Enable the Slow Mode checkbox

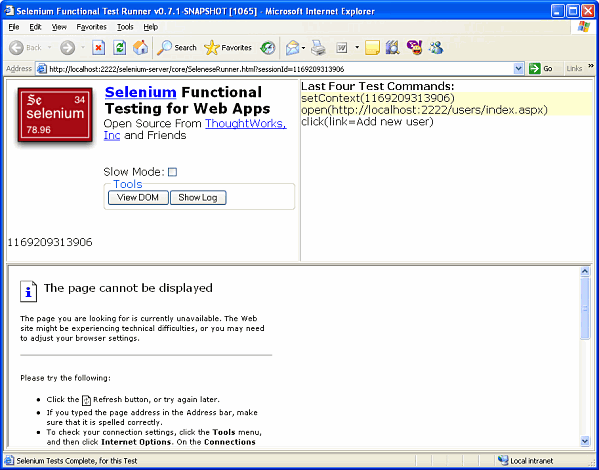(x=173, y=172)
